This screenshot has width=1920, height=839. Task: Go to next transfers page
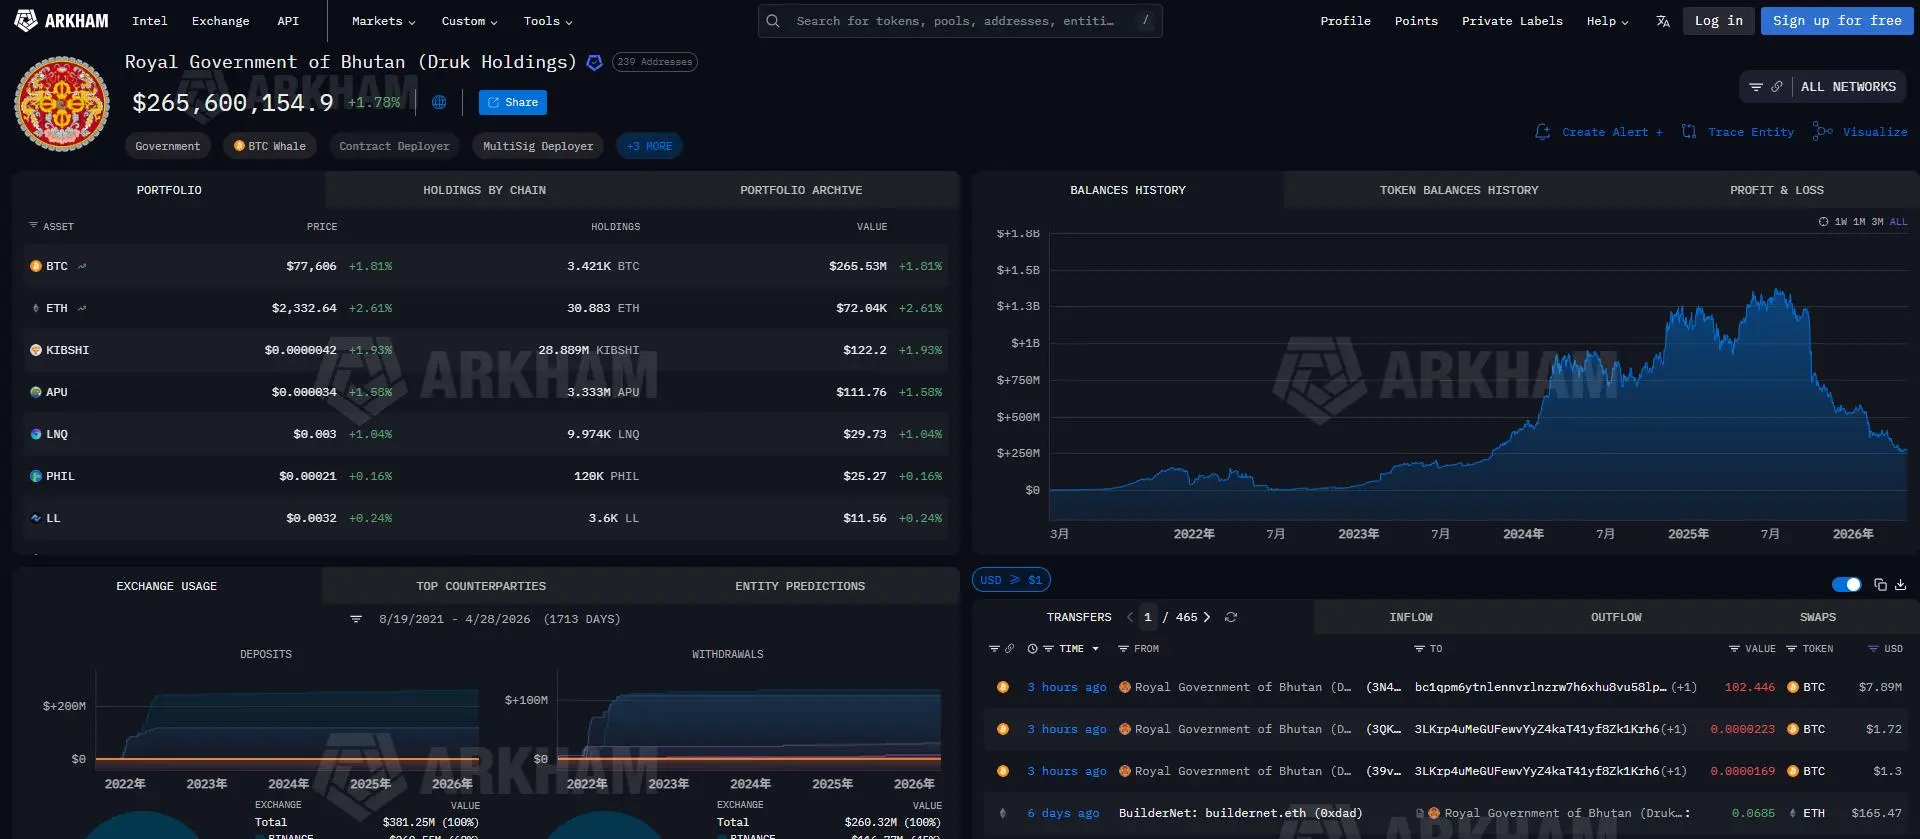click(1207, 617)
